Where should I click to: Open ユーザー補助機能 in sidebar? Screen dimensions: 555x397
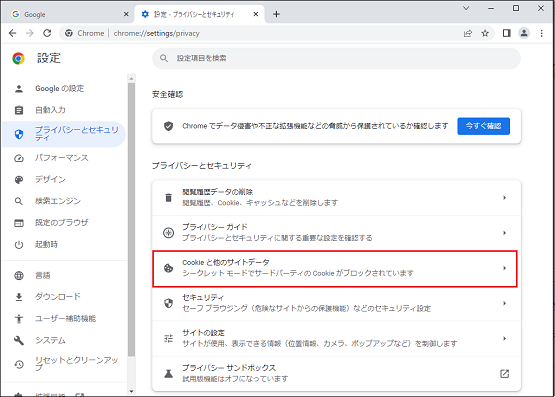[x=64, y=318]
